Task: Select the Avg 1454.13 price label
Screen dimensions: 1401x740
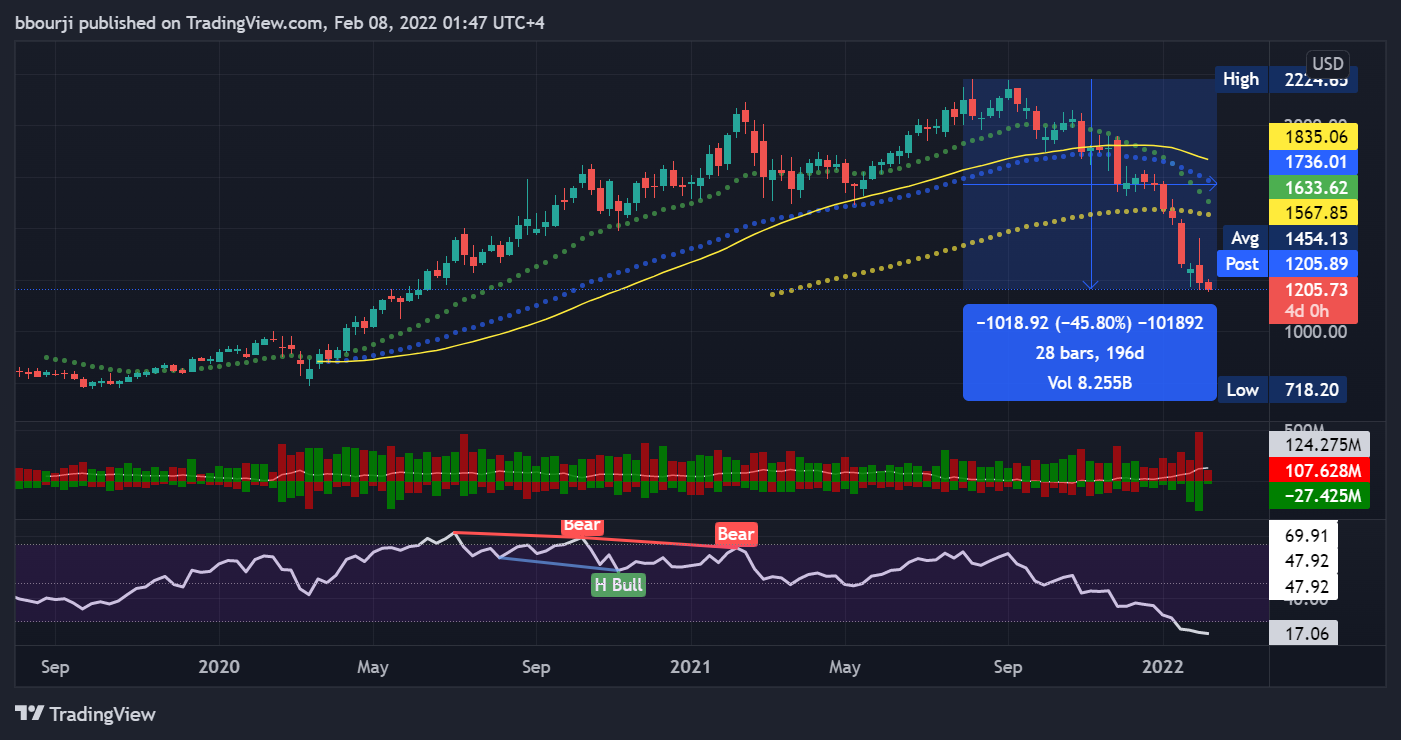Action: 1290,238
